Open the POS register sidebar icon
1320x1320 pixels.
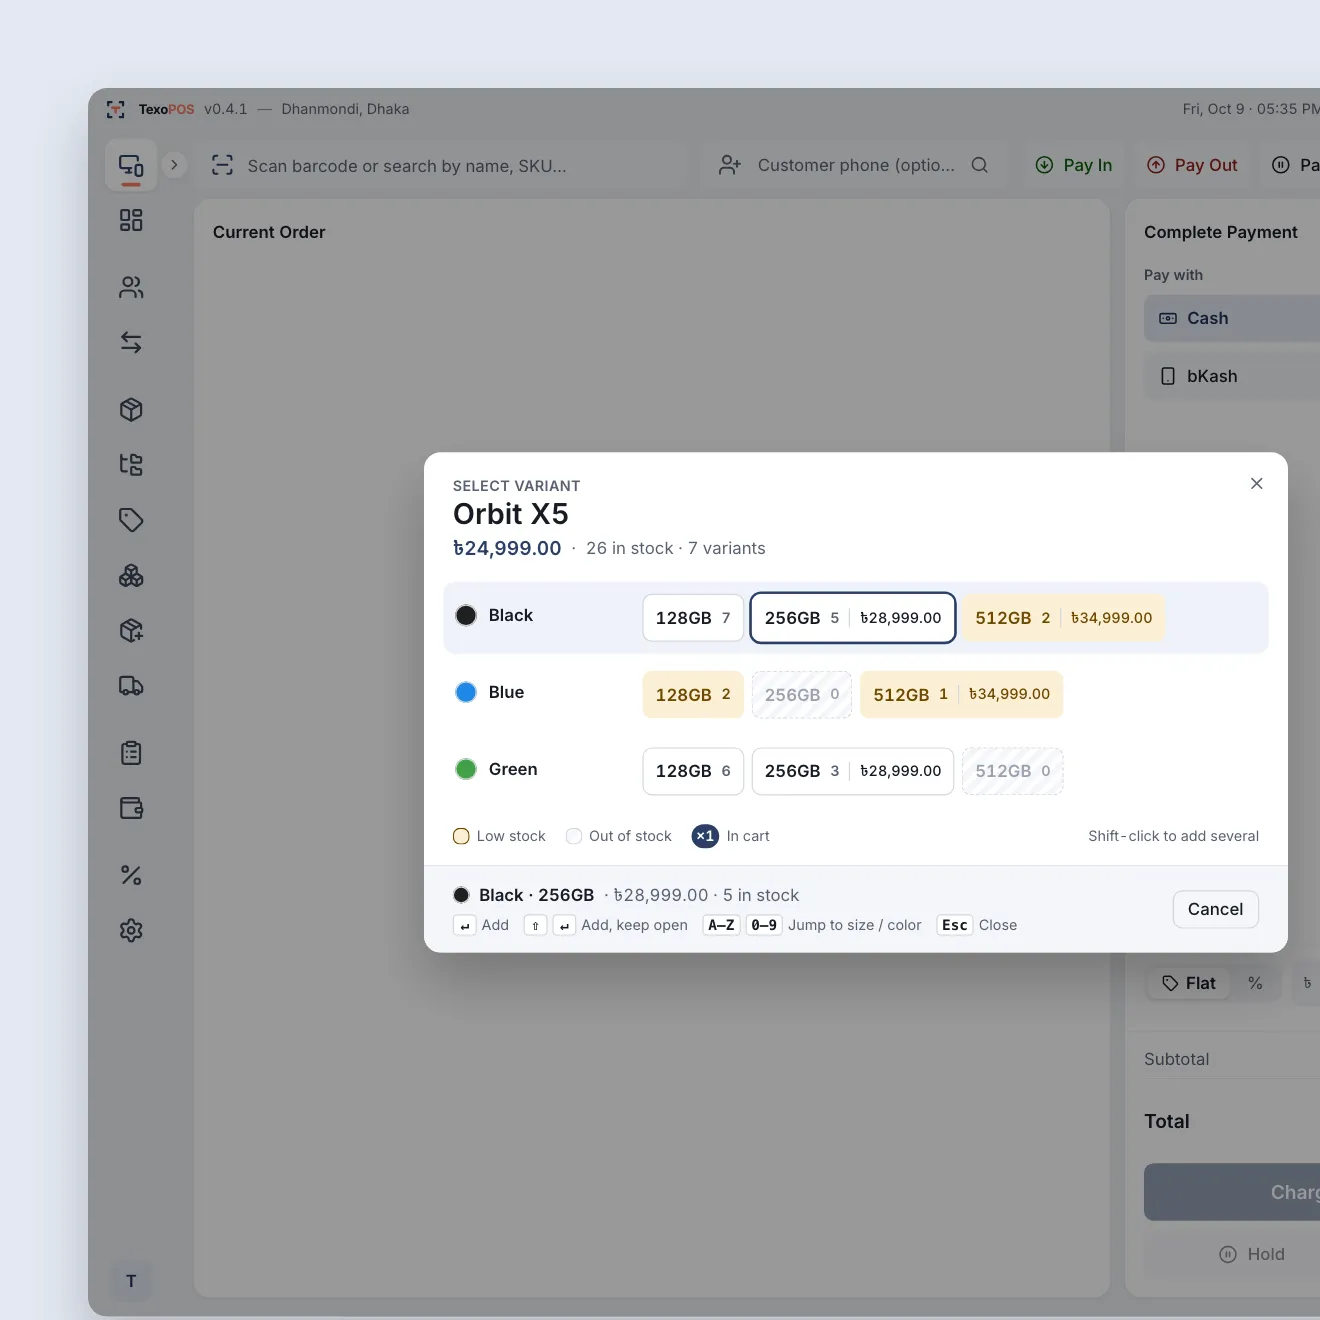coord(131,165)
